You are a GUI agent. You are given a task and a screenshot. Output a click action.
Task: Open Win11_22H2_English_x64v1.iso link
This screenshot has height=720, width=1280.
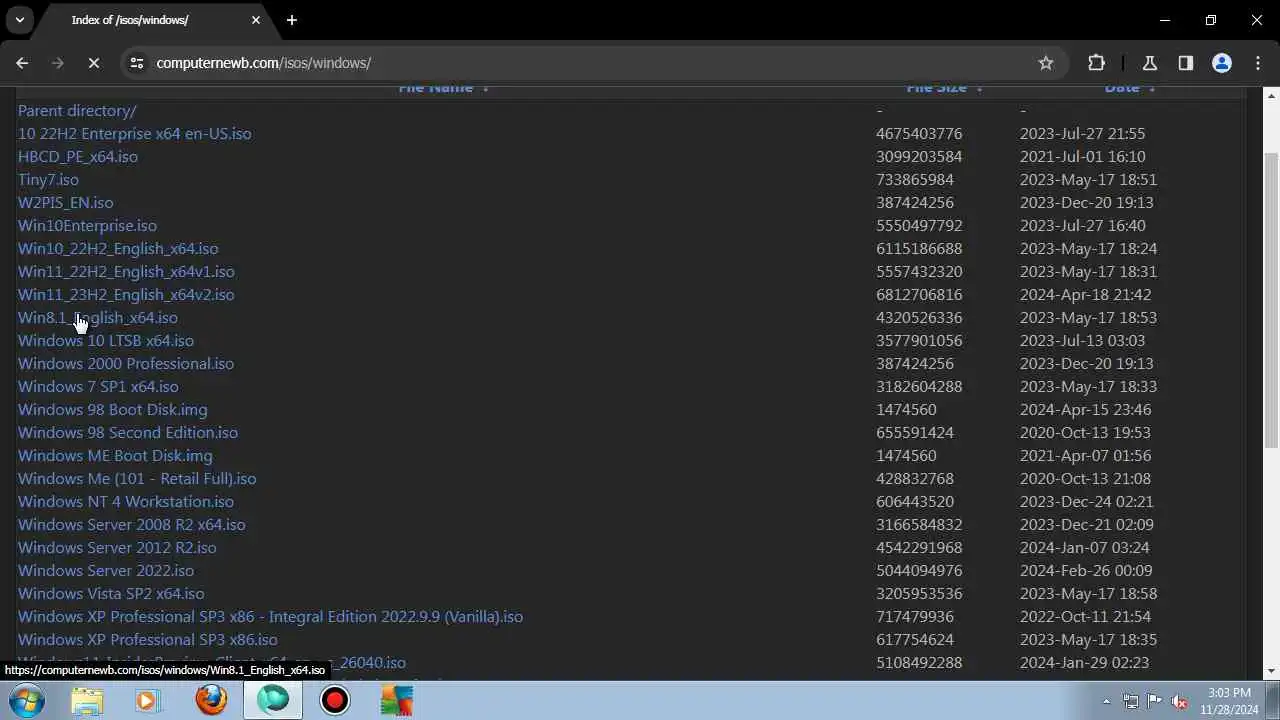click(126, 271)
